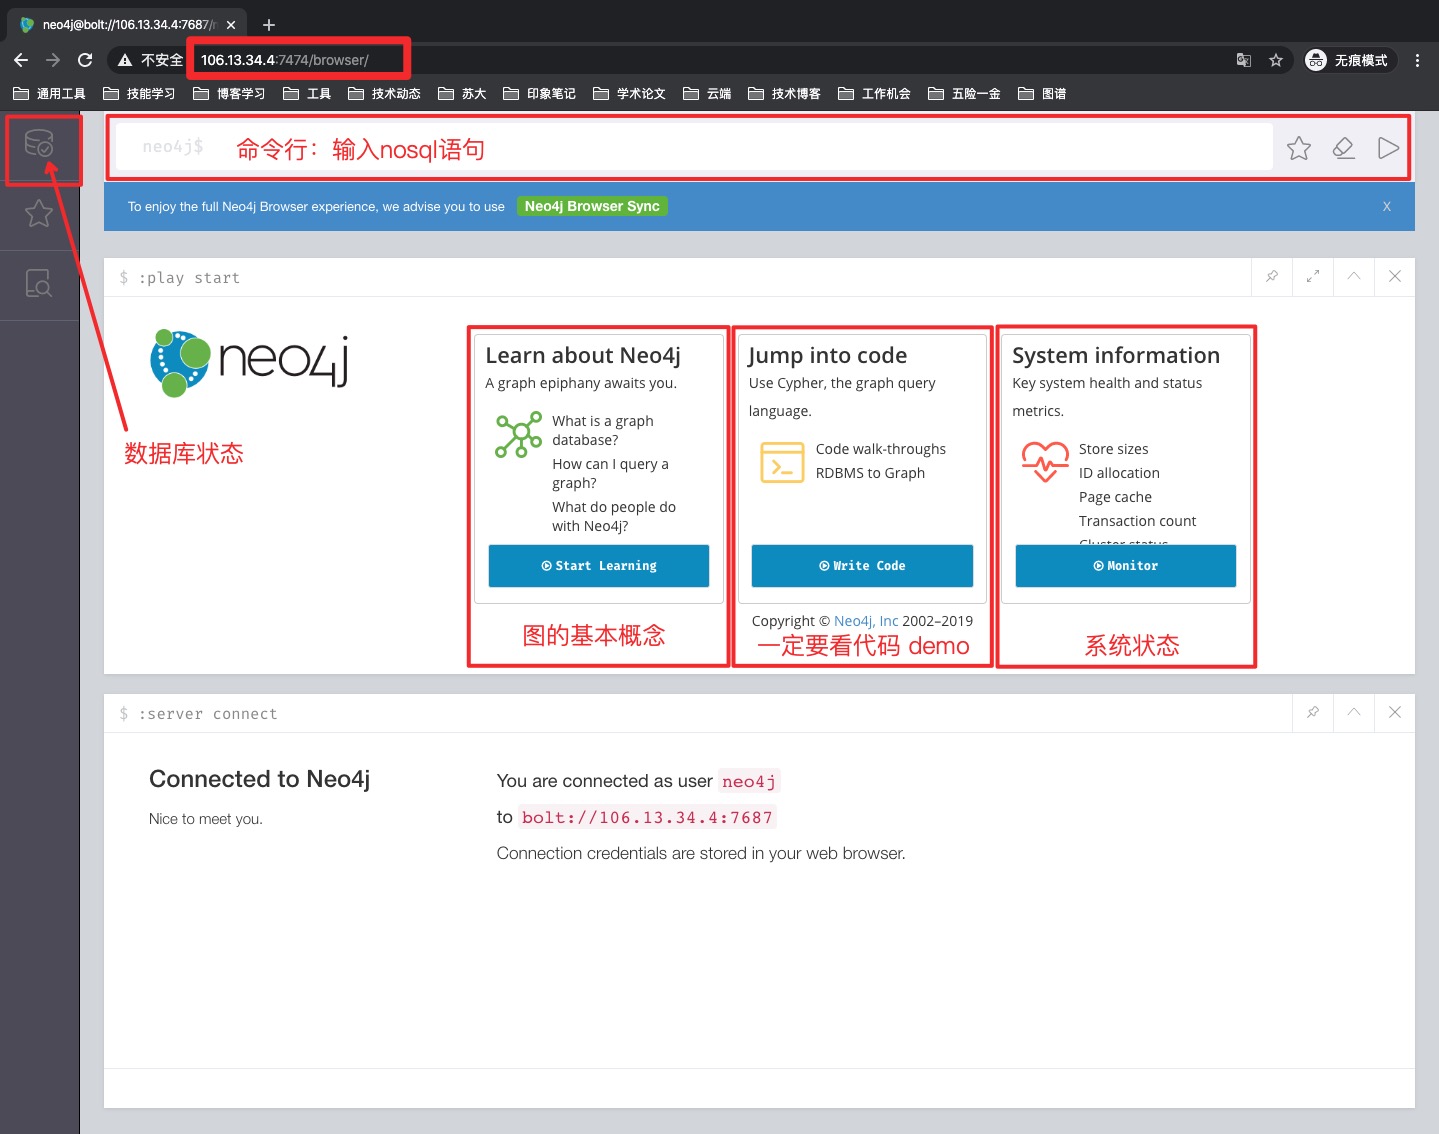The height and width of the screenshot is (1134, 1439).
Task: Open the 苏大 bookmark folder
Action: 462,94
